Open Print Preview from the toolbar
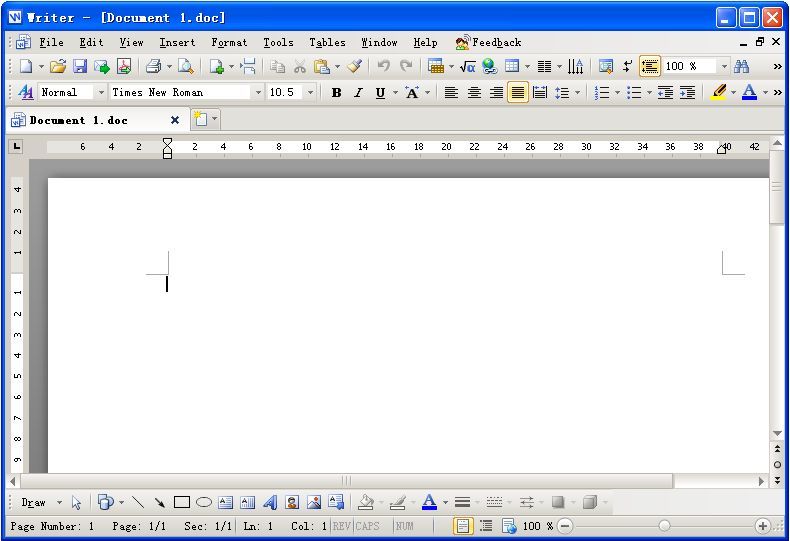This screenshot has width=790, height=541. pos(185,66)
